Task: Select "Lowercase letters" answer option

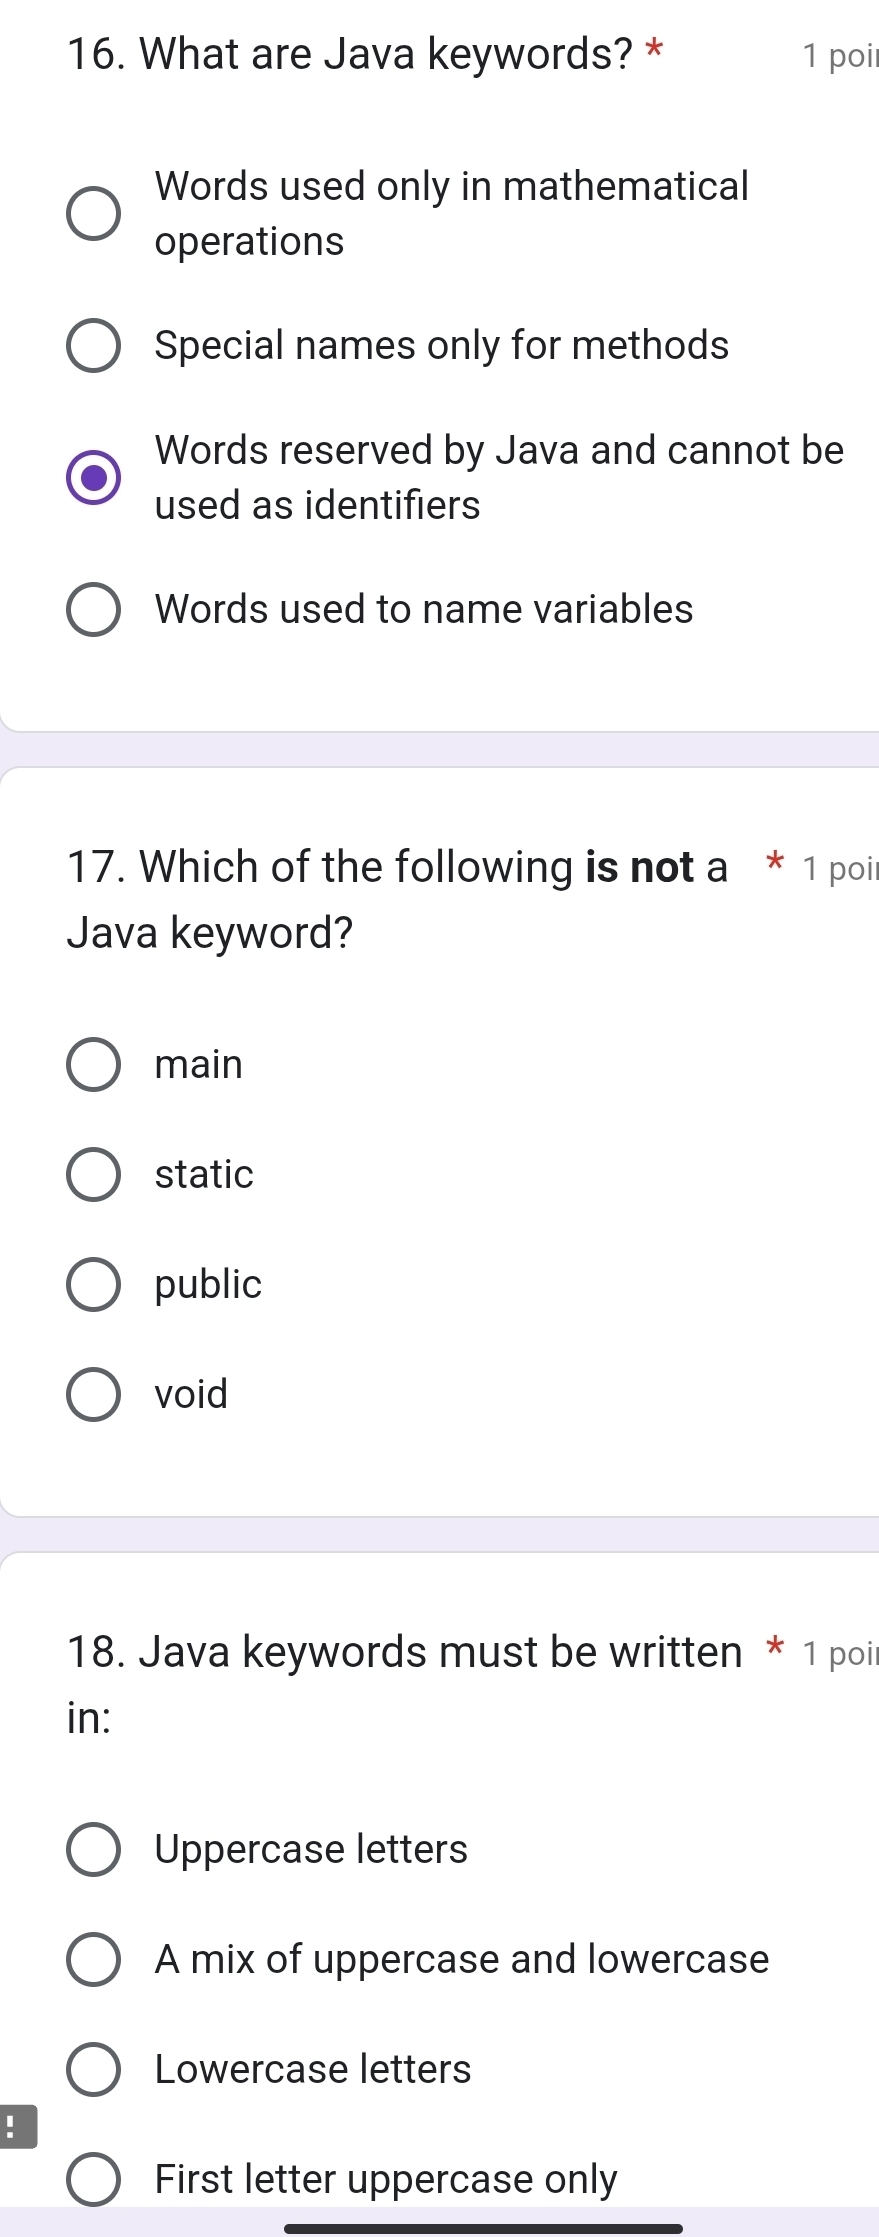Action: [x=93, y=2069]
